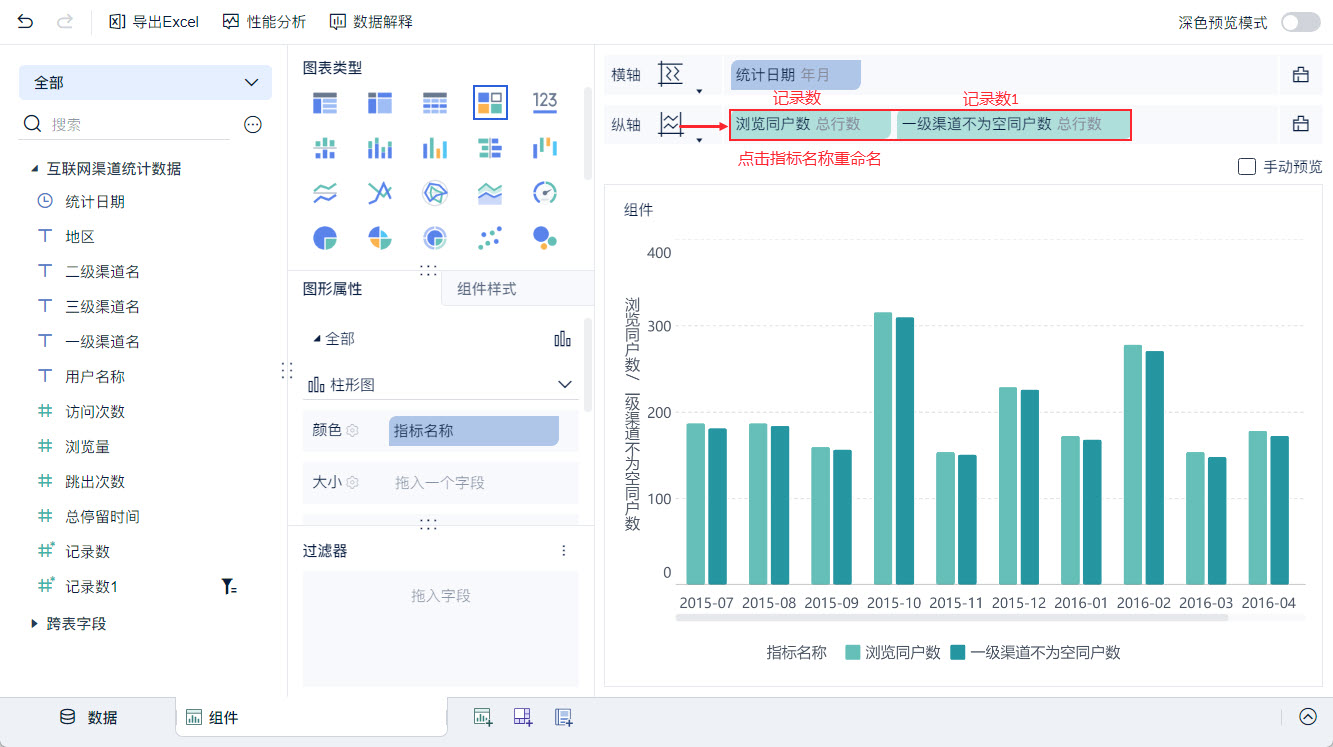1333x747 pixels.
Task: Click the add component icon in bottom bar
Action: point(483,716)
